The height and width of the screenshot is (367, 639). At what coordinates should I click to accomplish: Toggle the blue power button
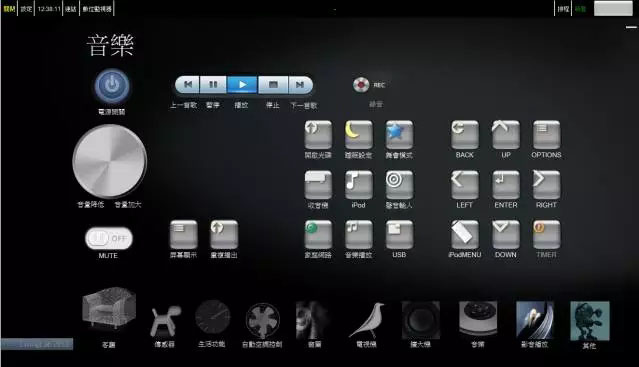click(x=112, y=86)
